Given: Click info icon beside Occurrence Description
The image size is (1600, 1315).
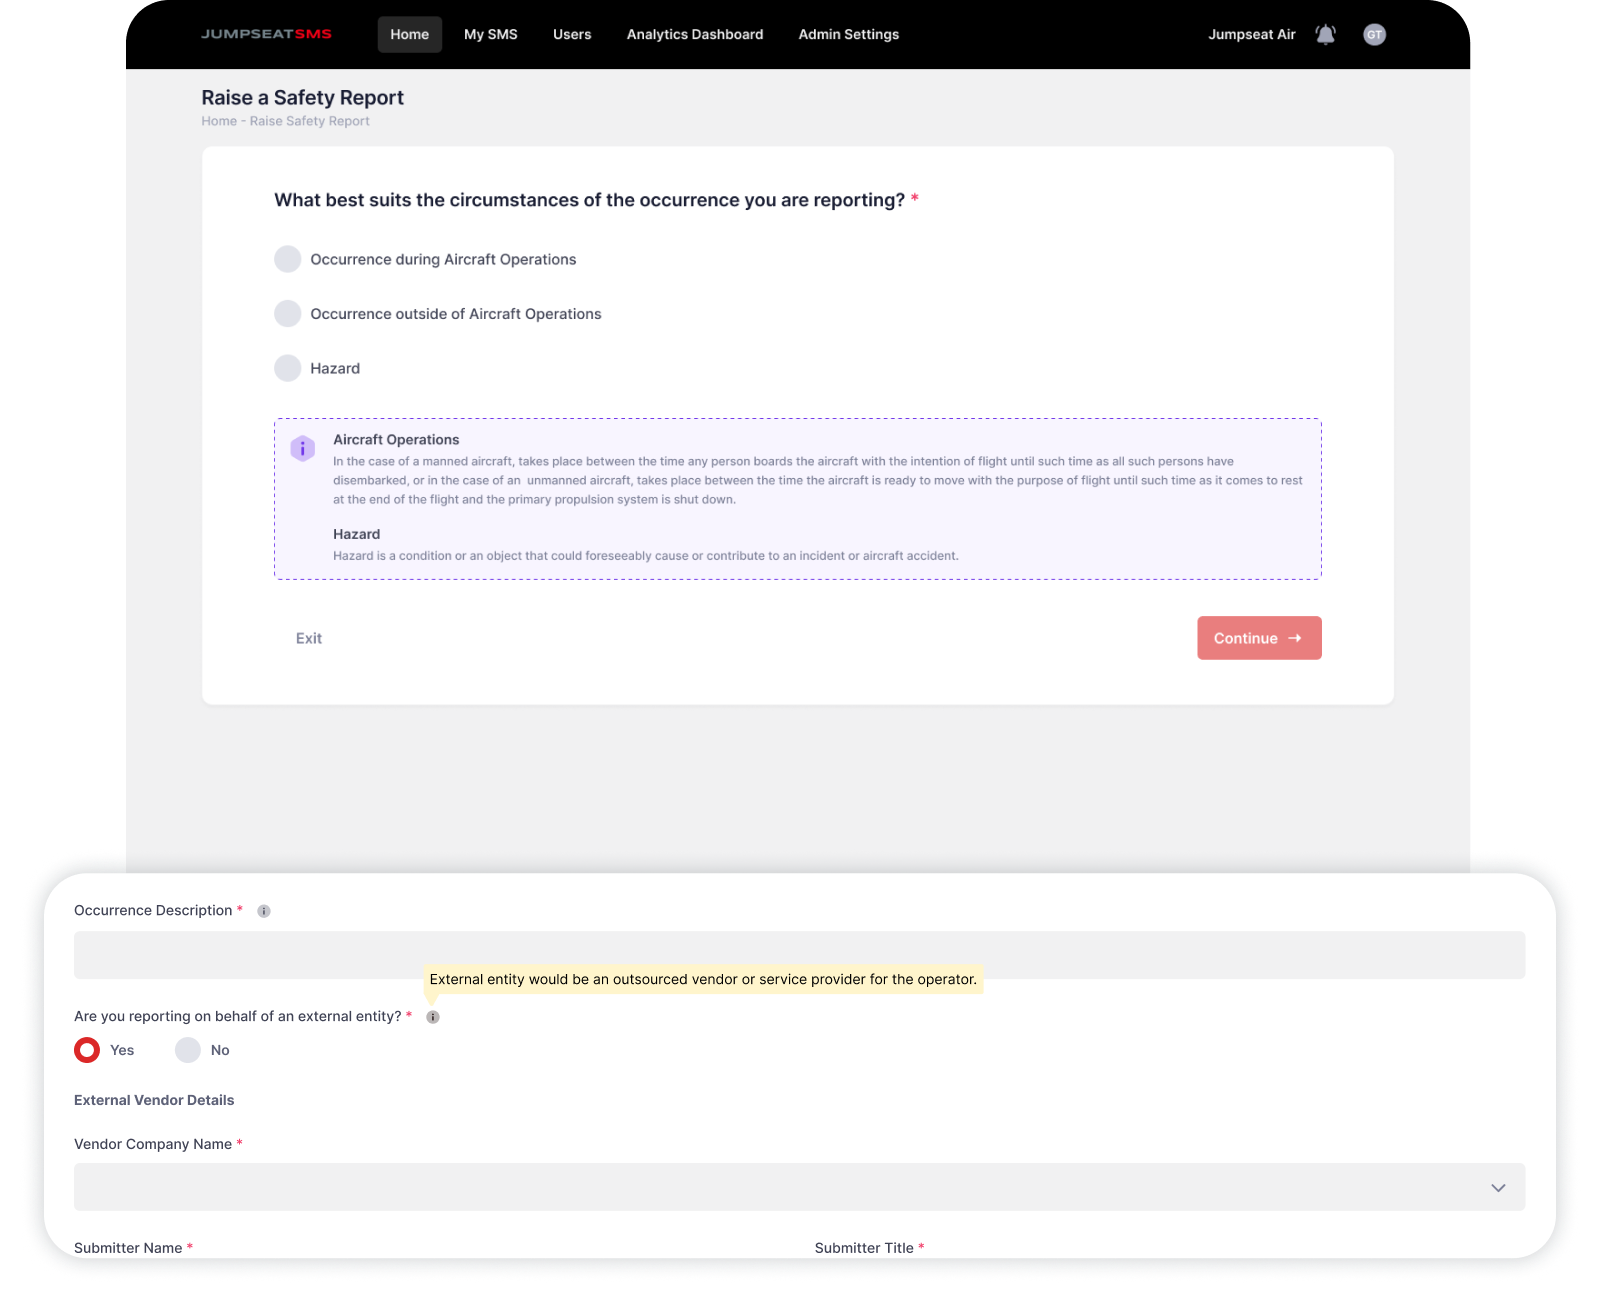Looking at the screenshot, I should tap(264, 911).
